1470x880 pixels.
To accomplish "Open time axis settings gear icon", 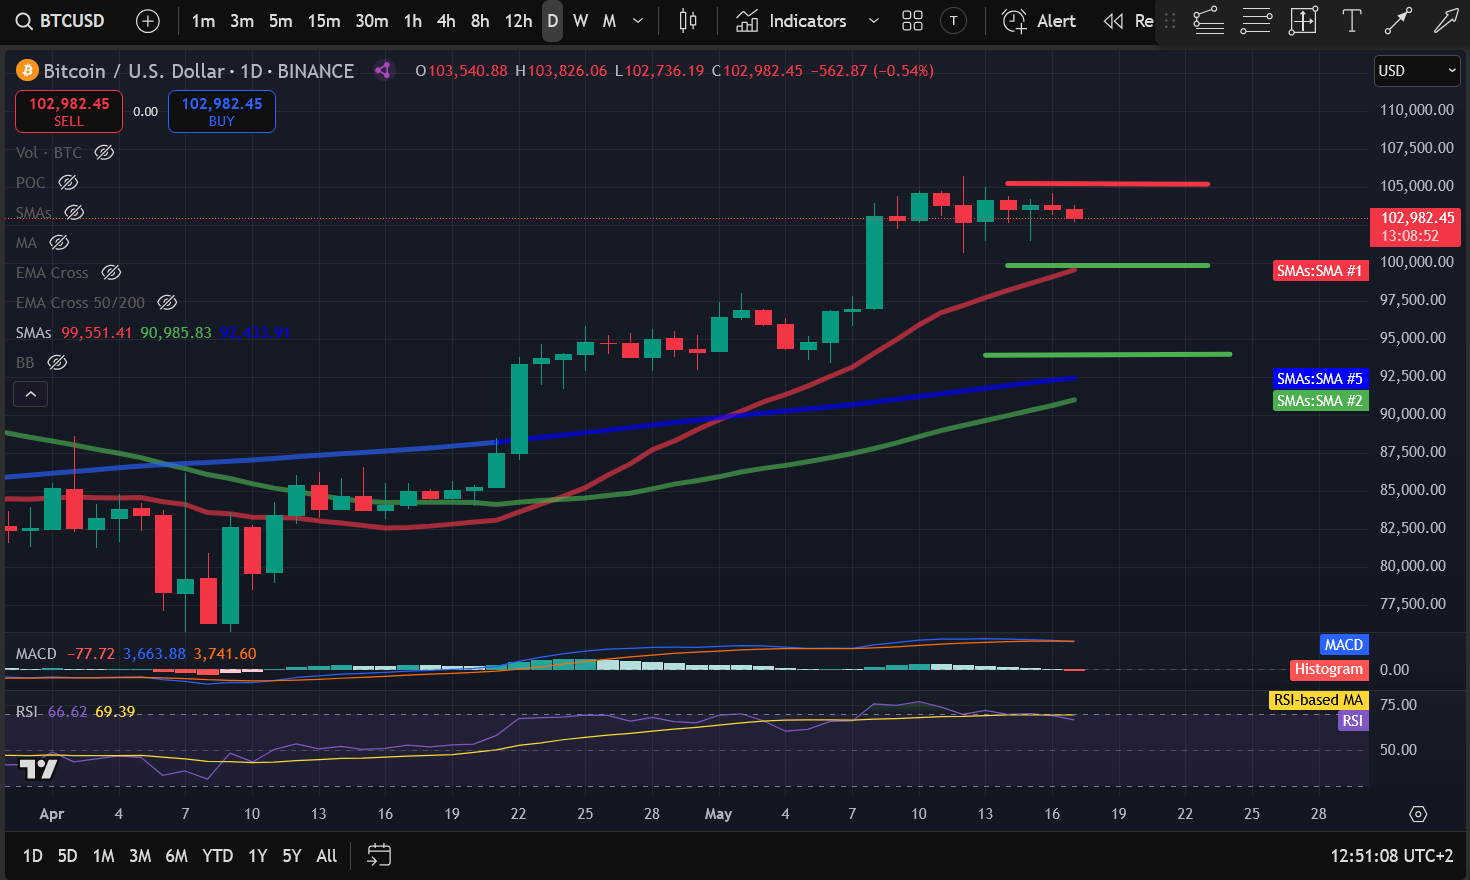I will click(x=1418, y=814).
